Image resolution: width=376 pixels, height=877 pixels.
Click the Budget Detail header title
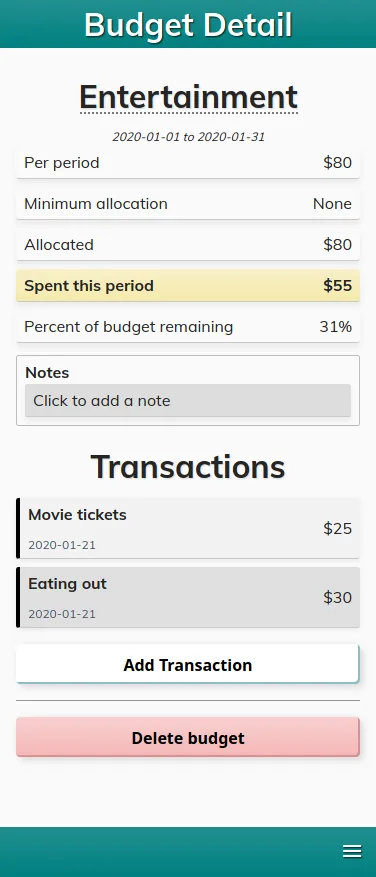point(188,25)
